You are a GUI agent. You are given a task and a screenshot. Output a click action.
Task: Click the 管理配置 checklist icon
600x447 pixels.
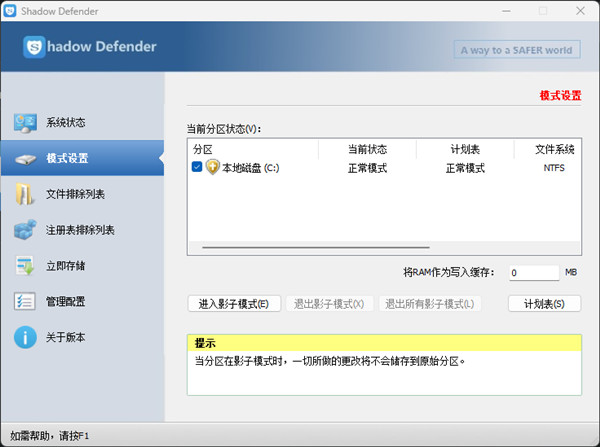(25, 301)
